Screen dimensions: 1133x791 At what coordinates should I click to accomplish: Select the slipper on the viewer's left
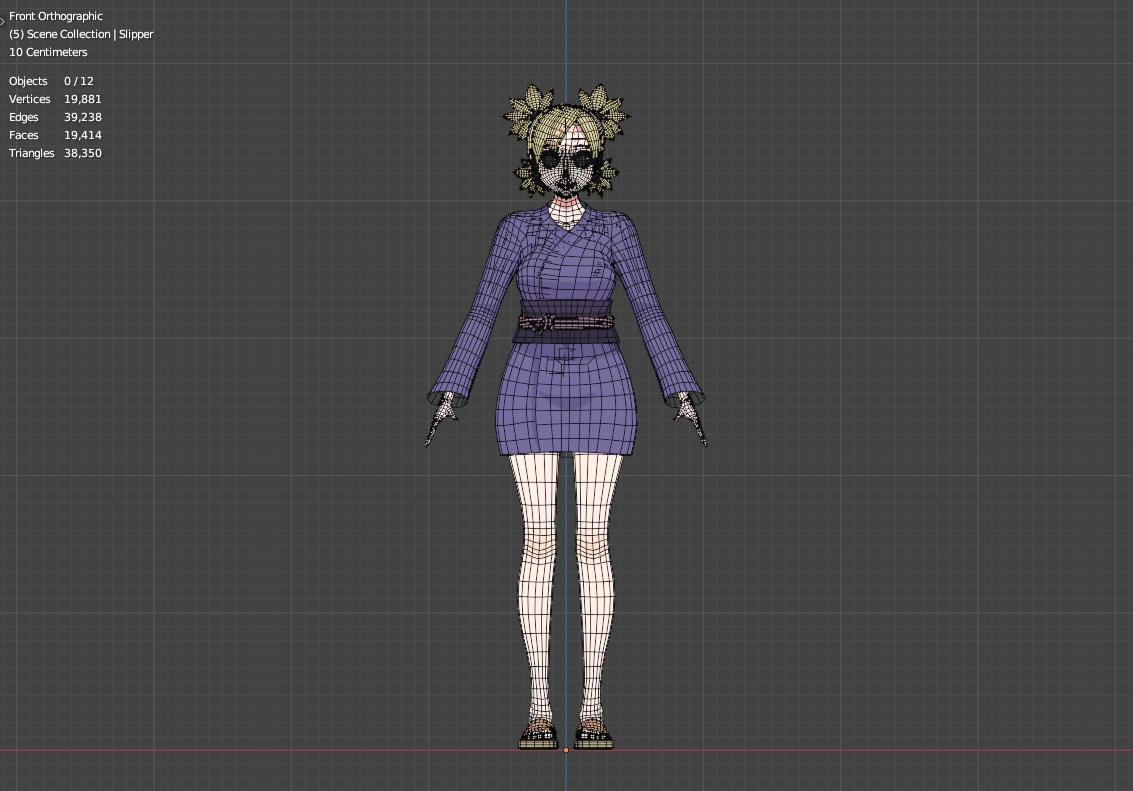(538, 737)
